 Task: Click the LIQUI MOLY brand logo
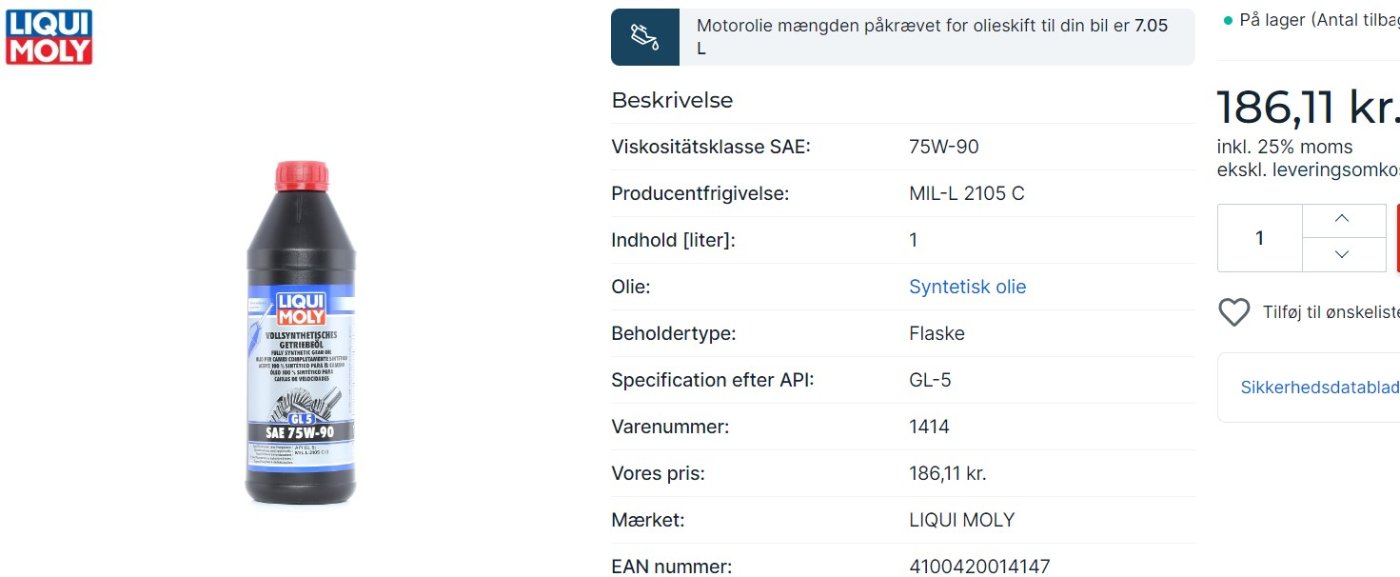click(49, 37)
